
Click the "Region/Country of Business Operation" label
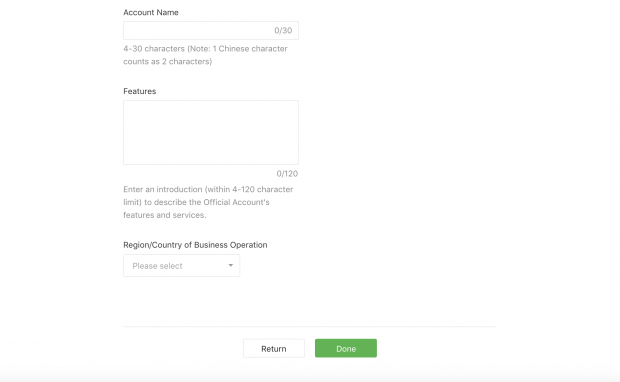195,245
